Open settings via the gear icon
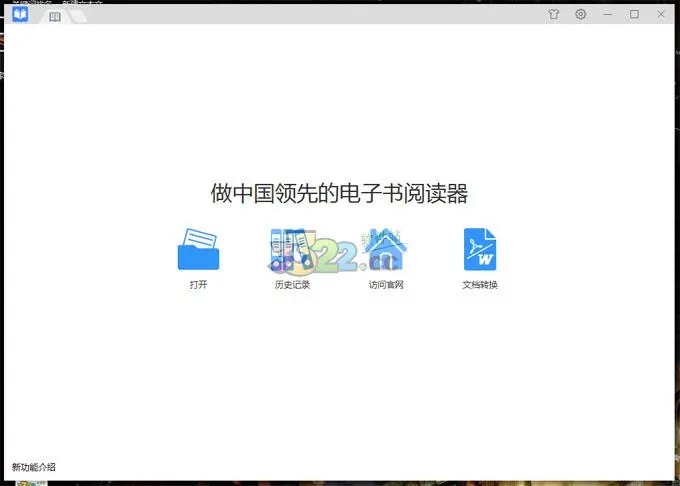680x486 pixels. click(581, 15)
